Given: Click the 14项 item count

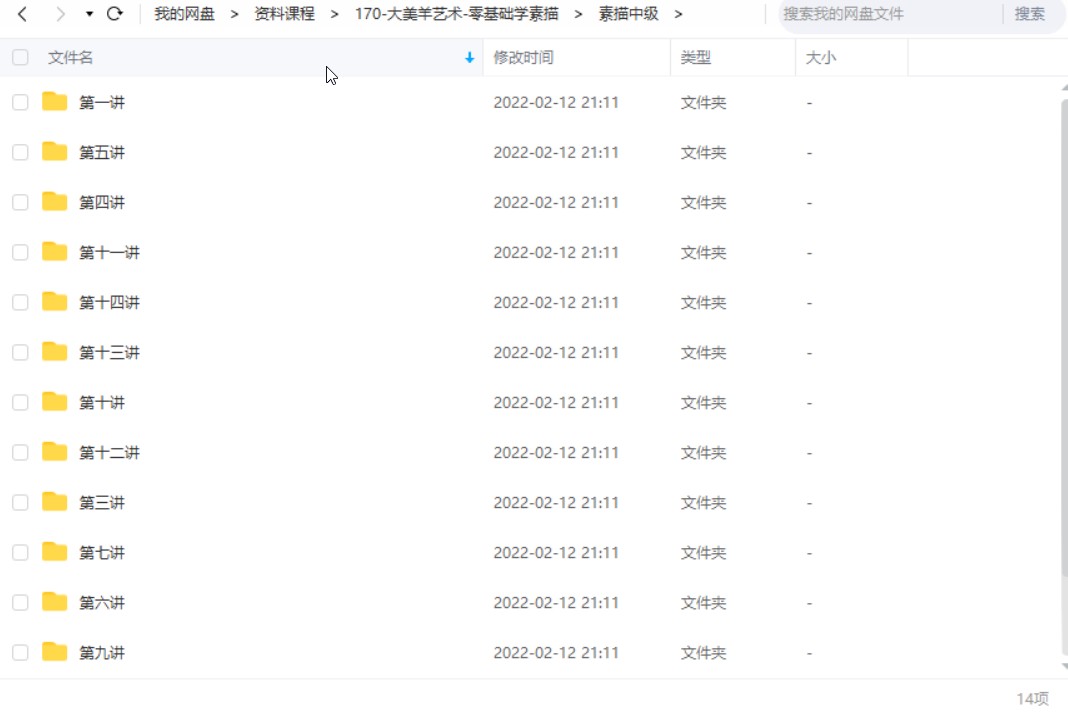Looking at the screenshot, I should click(x=1033, y=699).
